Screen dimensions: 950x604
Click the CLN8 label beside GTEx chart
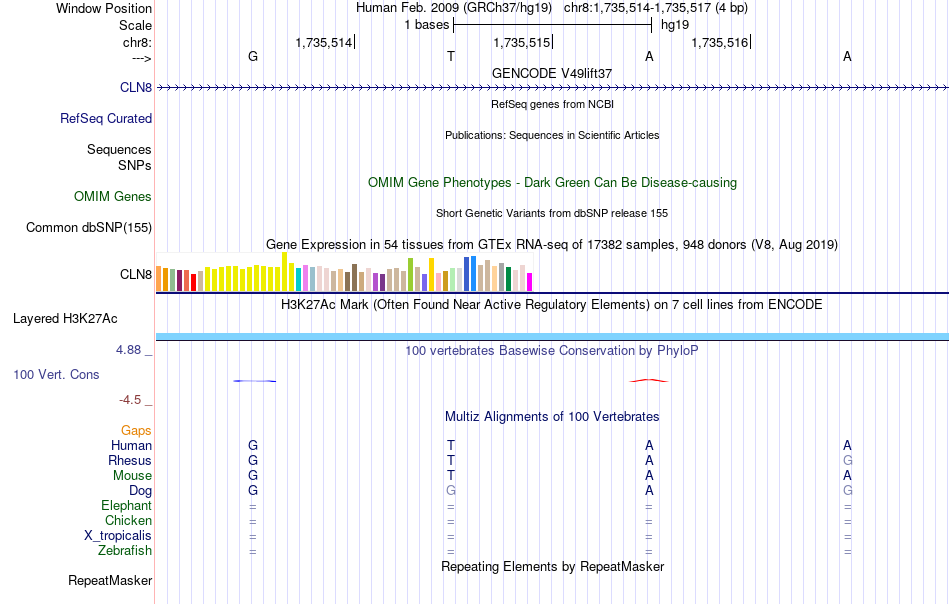coord(136,274)
